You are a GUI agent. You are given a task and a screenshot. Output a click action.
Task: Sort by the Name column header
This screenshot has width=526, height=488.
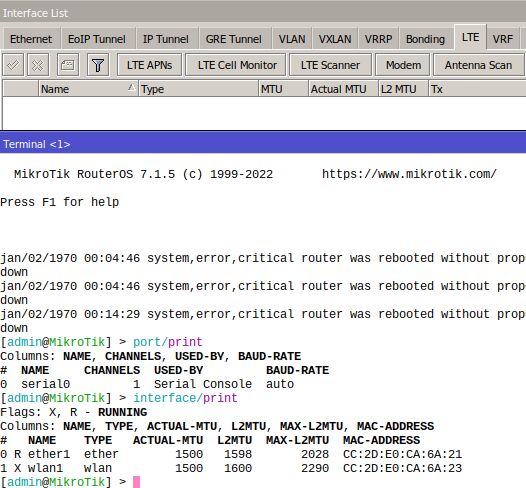click(x=88, y=89)
